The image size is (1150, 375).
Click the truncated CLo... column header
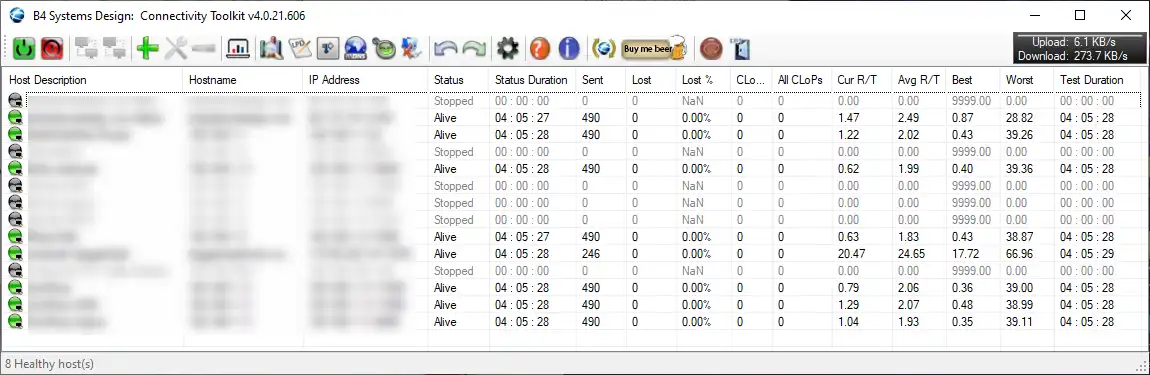point(751,80)
